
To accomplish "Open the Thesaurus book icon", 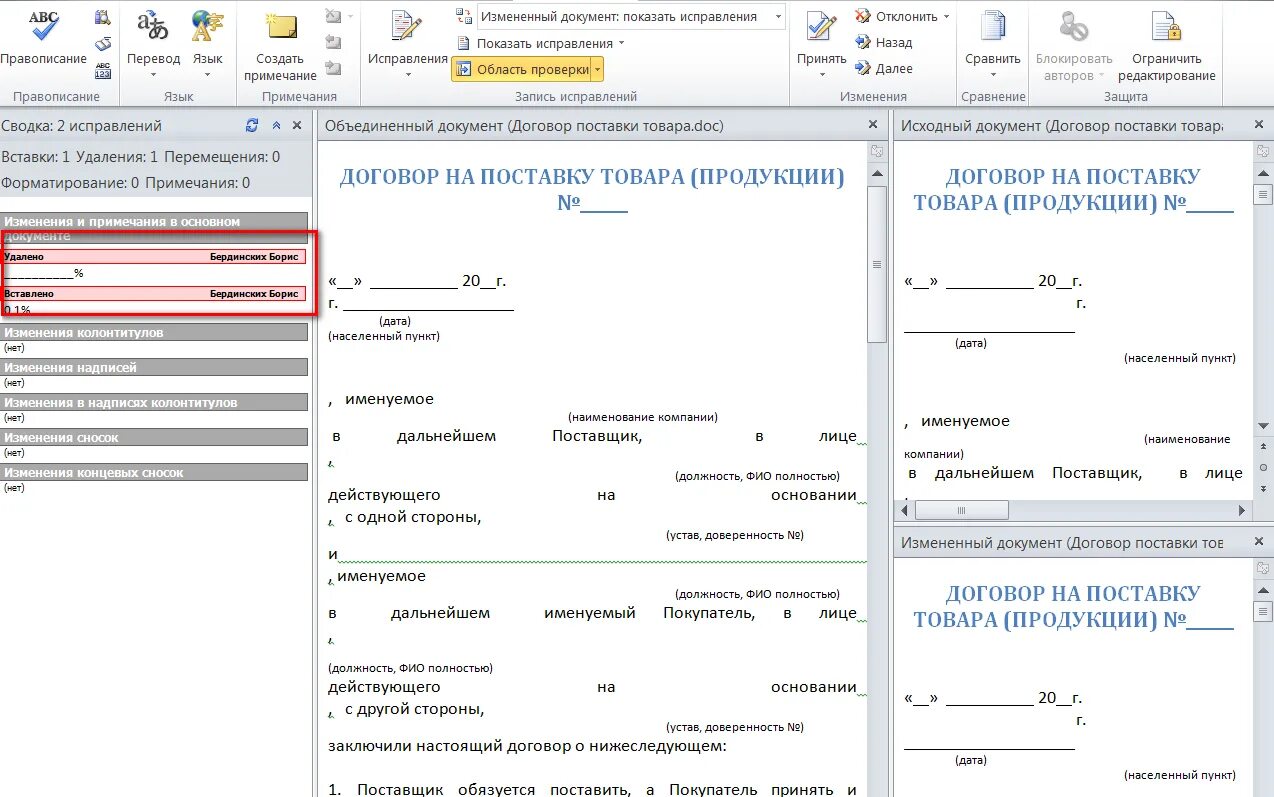I will (x=103, y=44).
